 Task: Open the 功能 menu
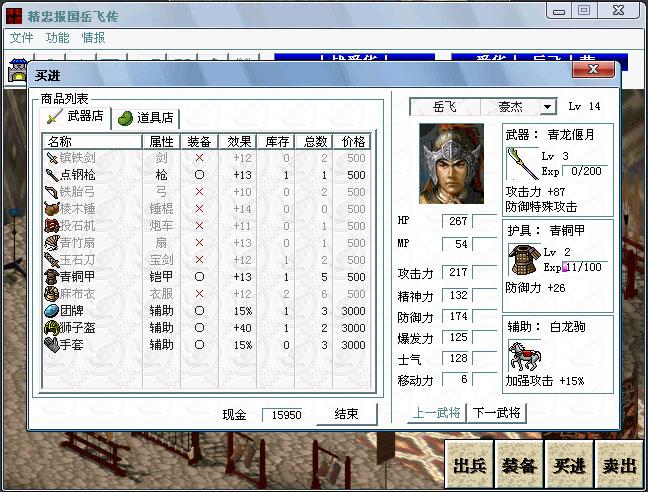click(x=57, y=38)
